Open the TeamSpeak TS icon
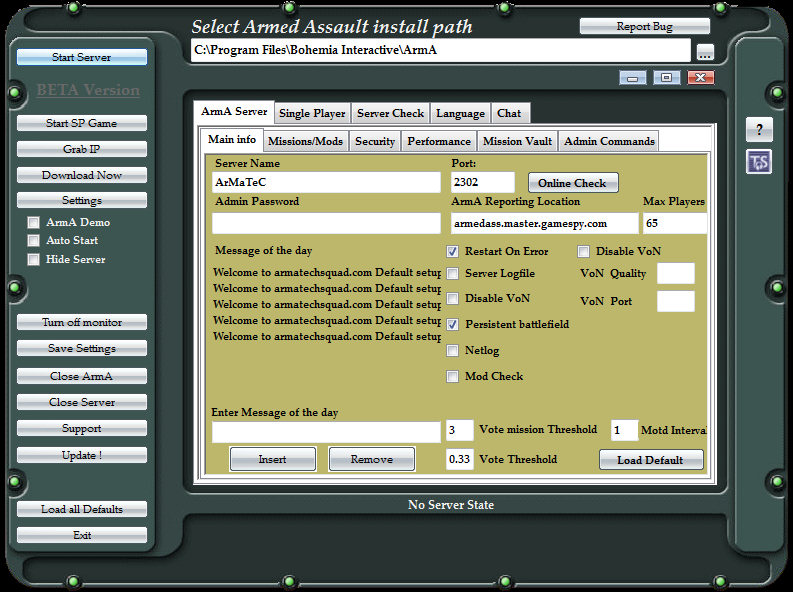The width and height of the screenshot is (793, 592). coord(759,162)
